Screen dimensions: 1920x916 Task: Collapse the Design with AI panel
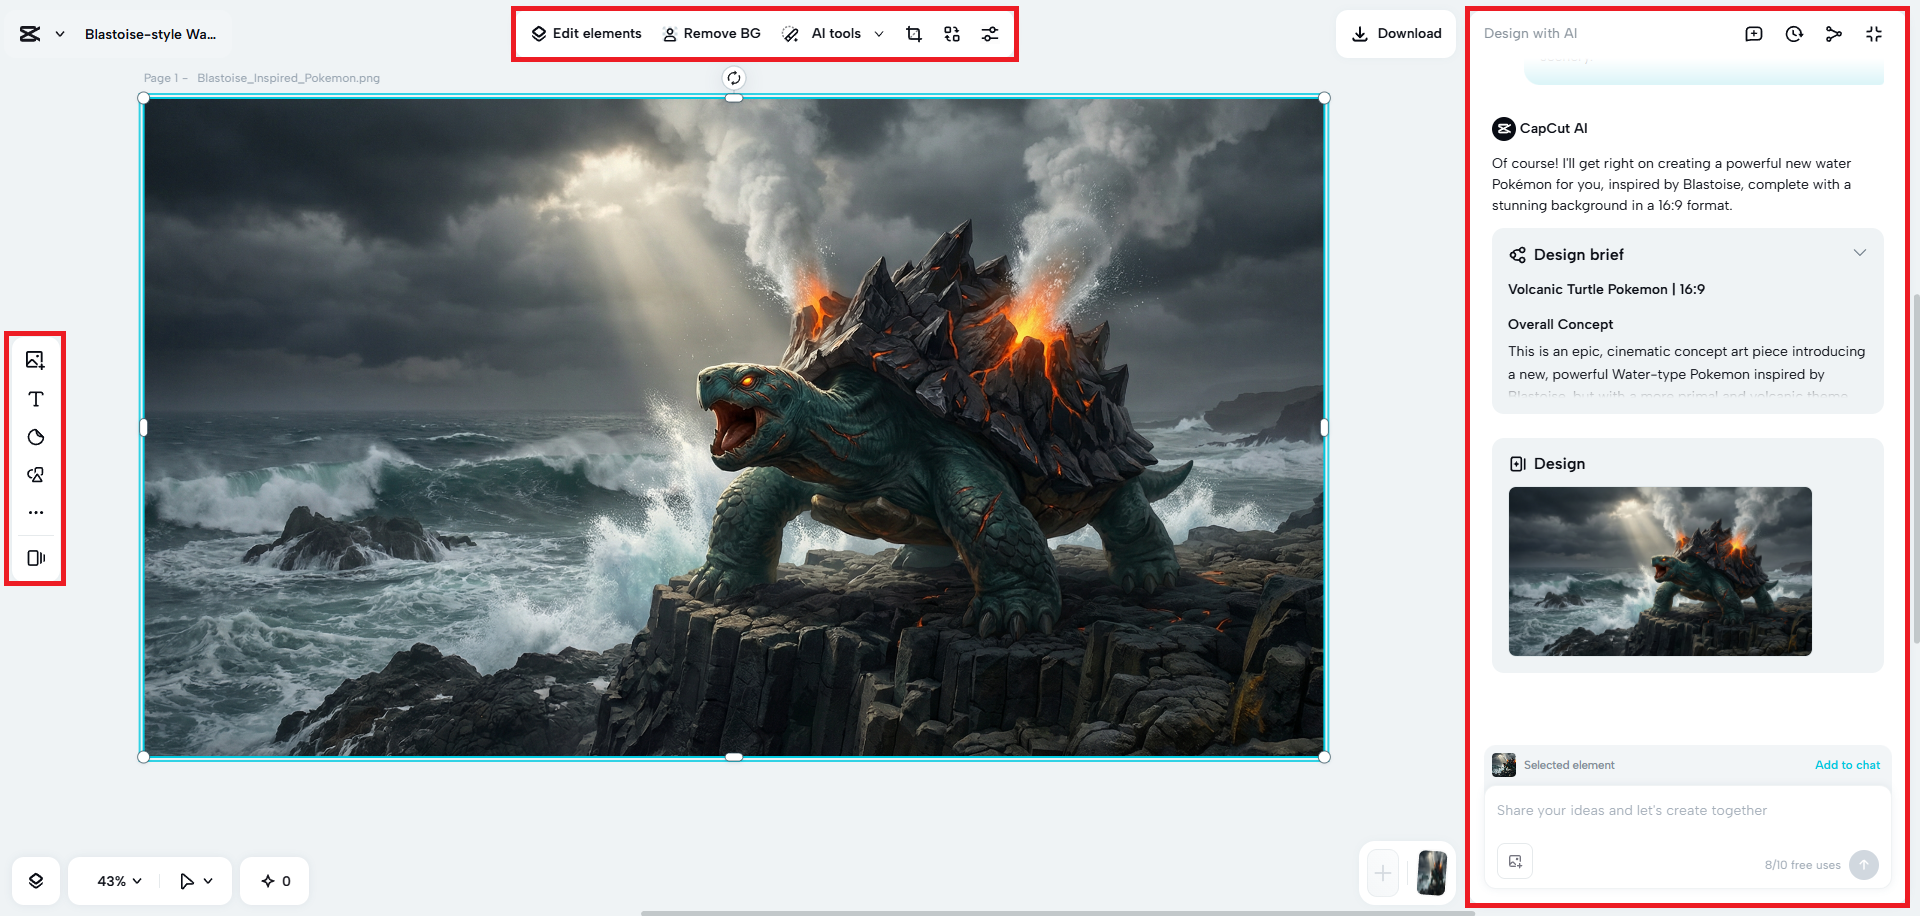click(x=1874, y=34)
